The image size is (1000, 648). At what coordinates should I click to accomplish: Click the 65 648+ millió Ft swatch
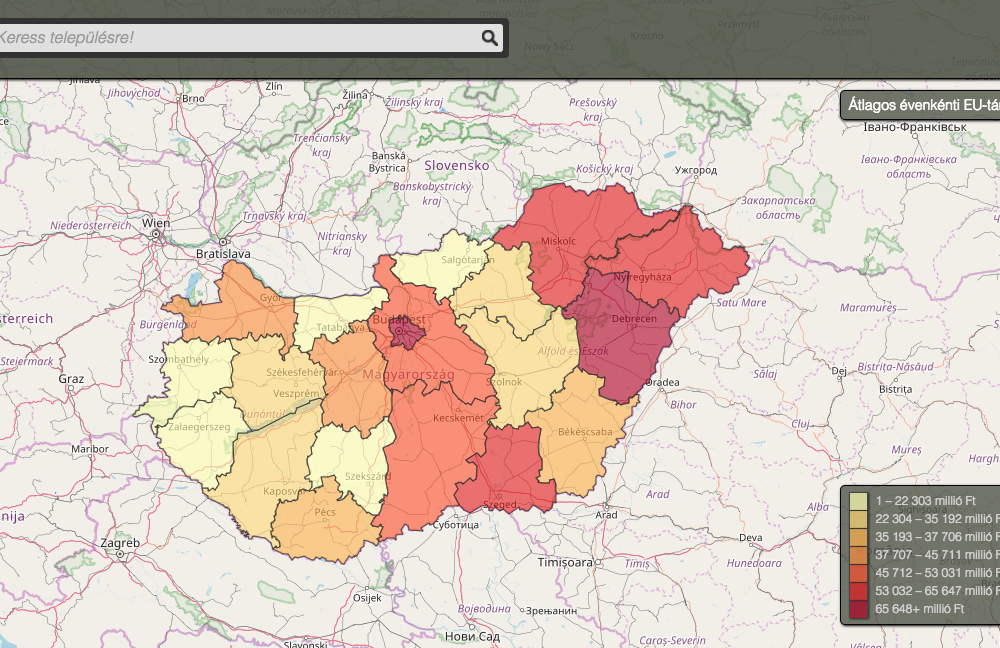tap(858, 609)
